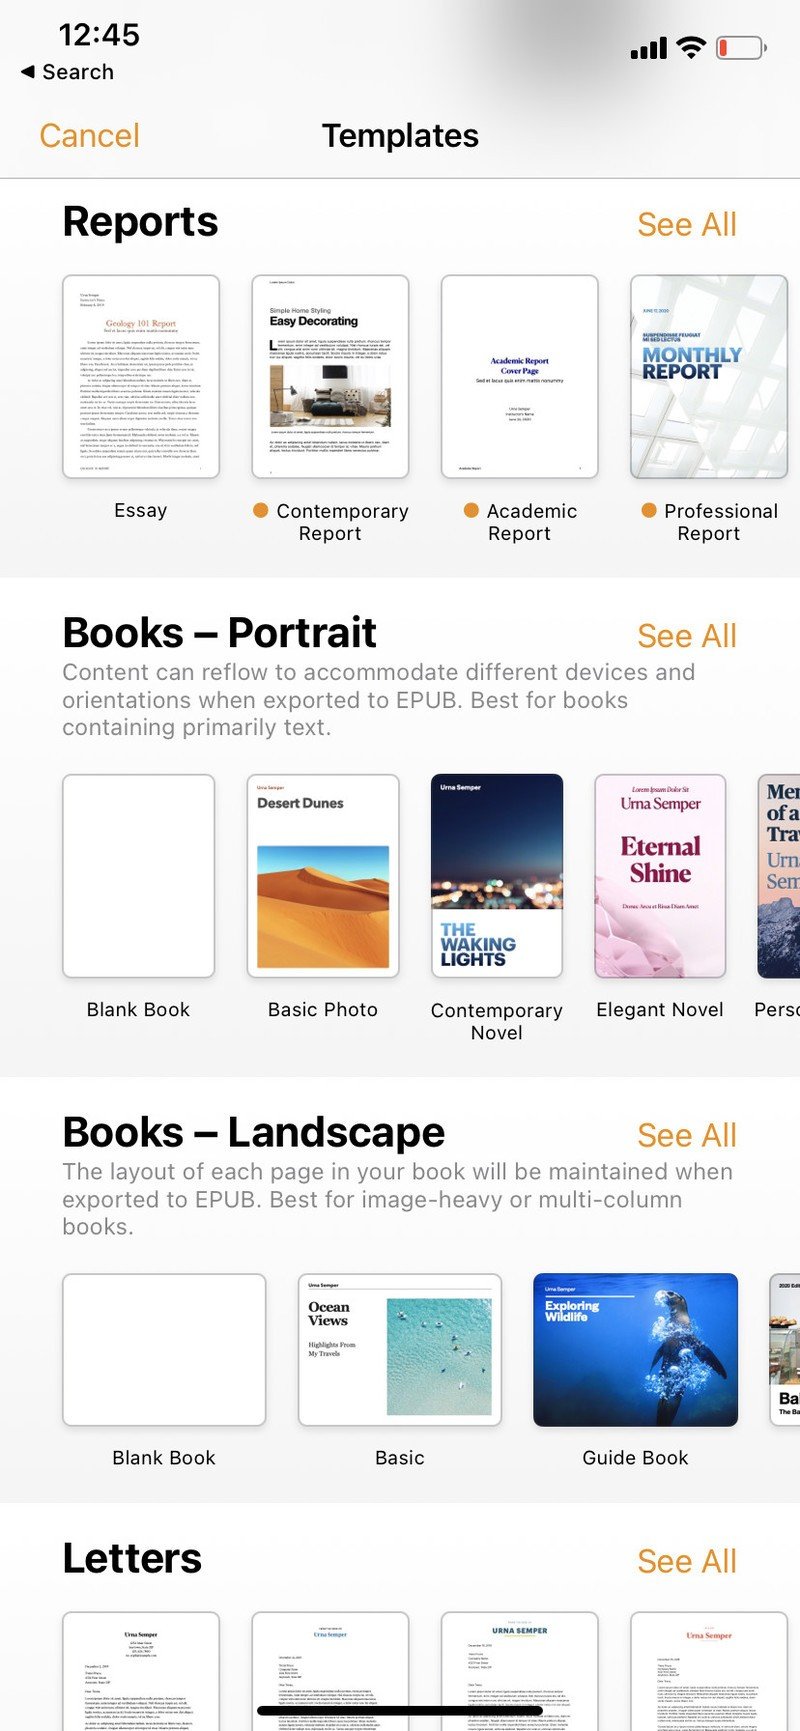Viewport: 800px width, 1731px height.
Task: Tap the partially visible Personal novel template
Action: click(x=779, y=876)
